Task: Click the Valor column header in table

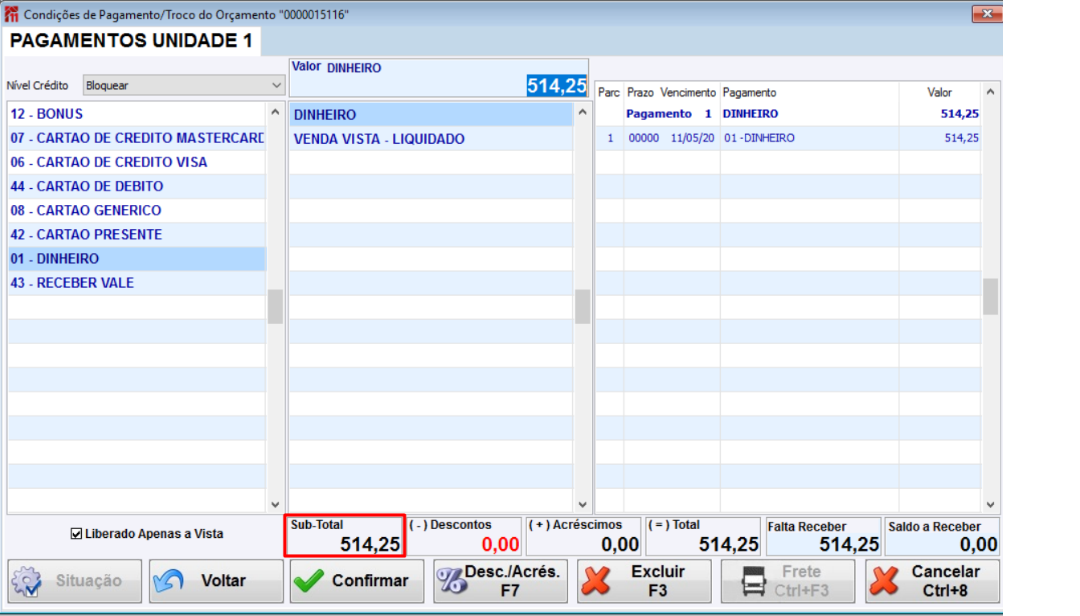Action: pos(939,92)
